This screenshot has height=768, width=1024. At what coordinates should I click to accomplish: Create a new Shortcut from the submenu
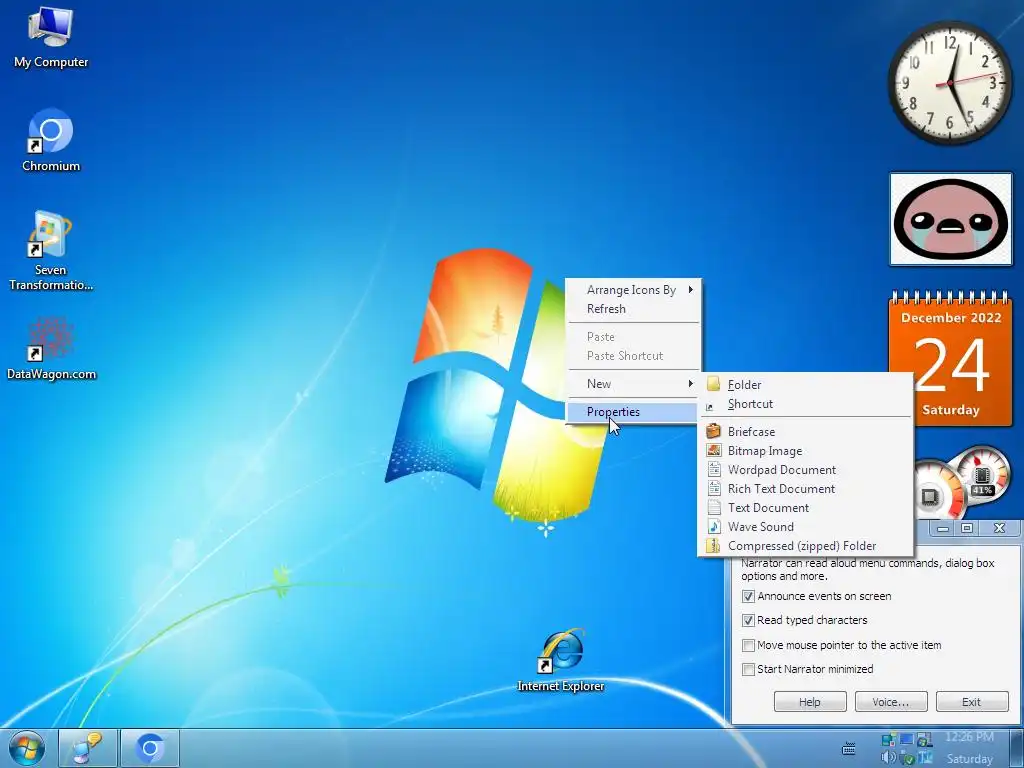point(805,404)
